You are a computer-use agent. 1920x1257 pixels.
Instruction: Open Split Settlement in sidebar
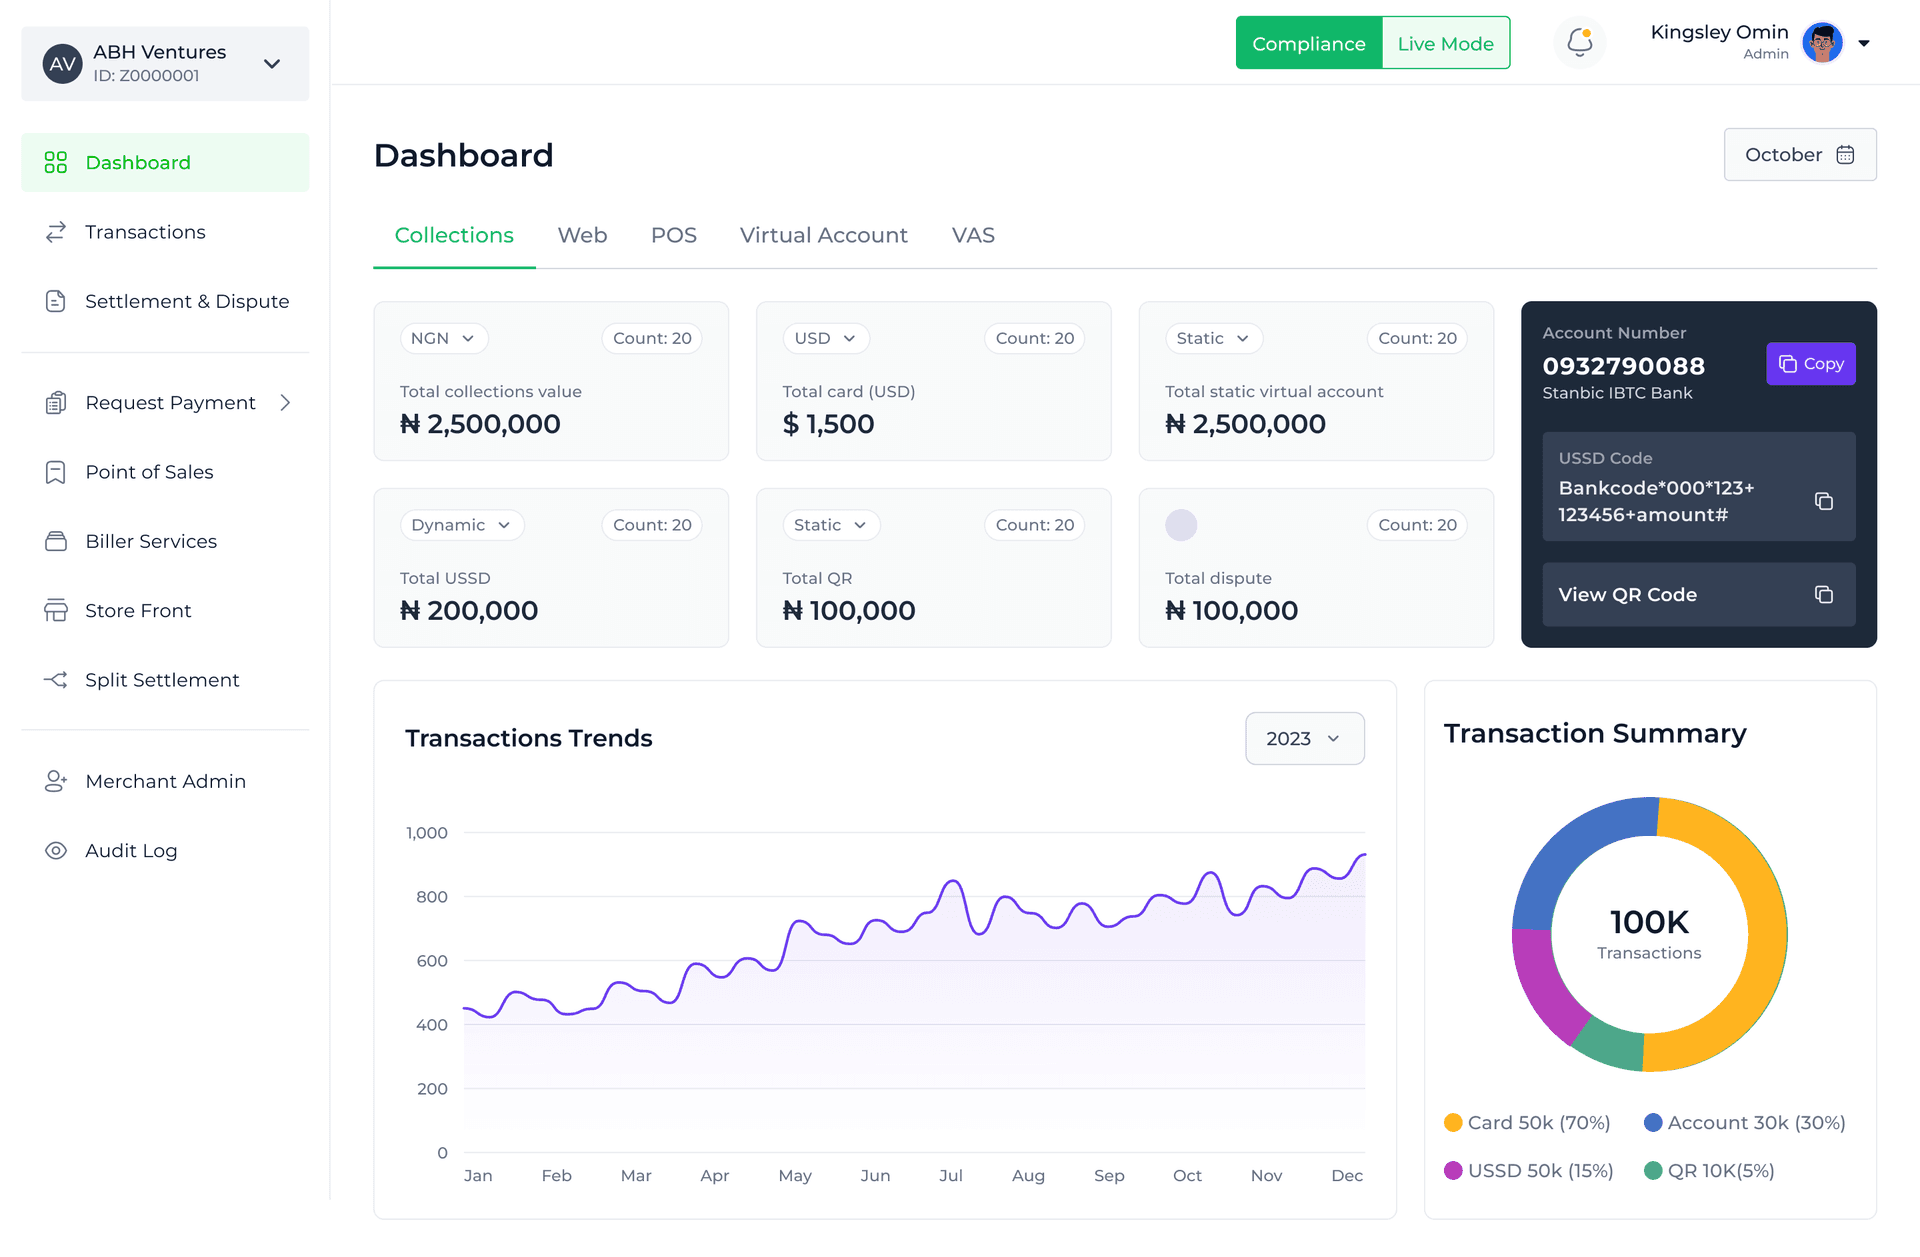162,680
